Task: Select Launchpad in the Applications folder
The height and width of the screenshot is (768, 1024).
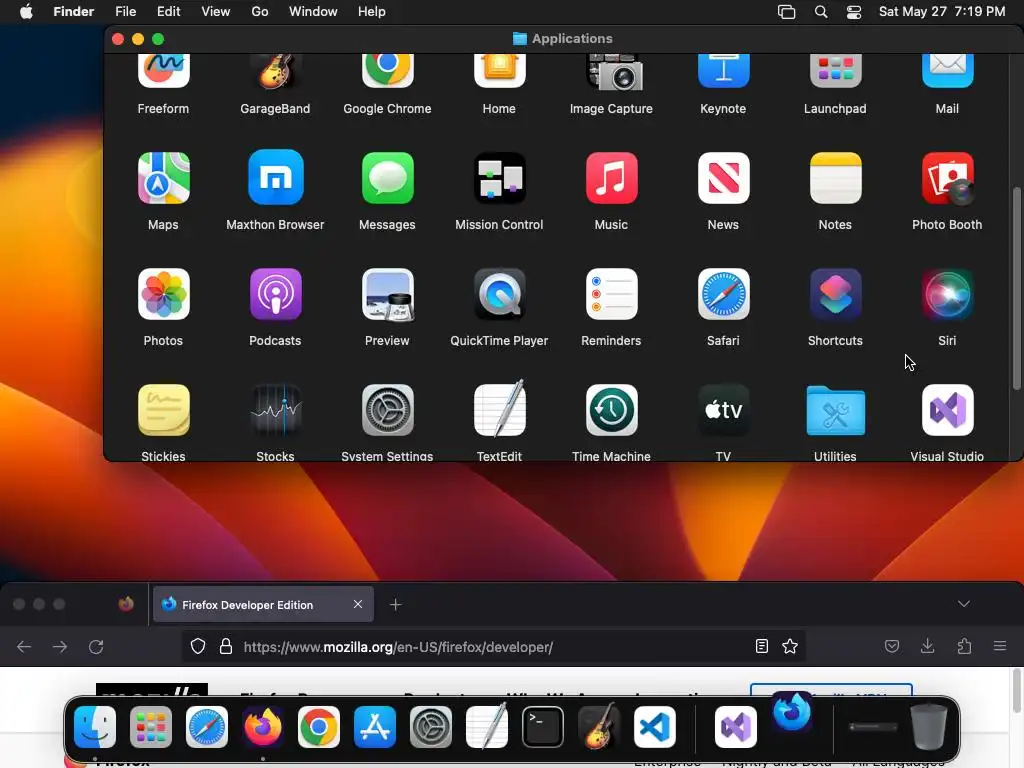Action: point(835,71)
